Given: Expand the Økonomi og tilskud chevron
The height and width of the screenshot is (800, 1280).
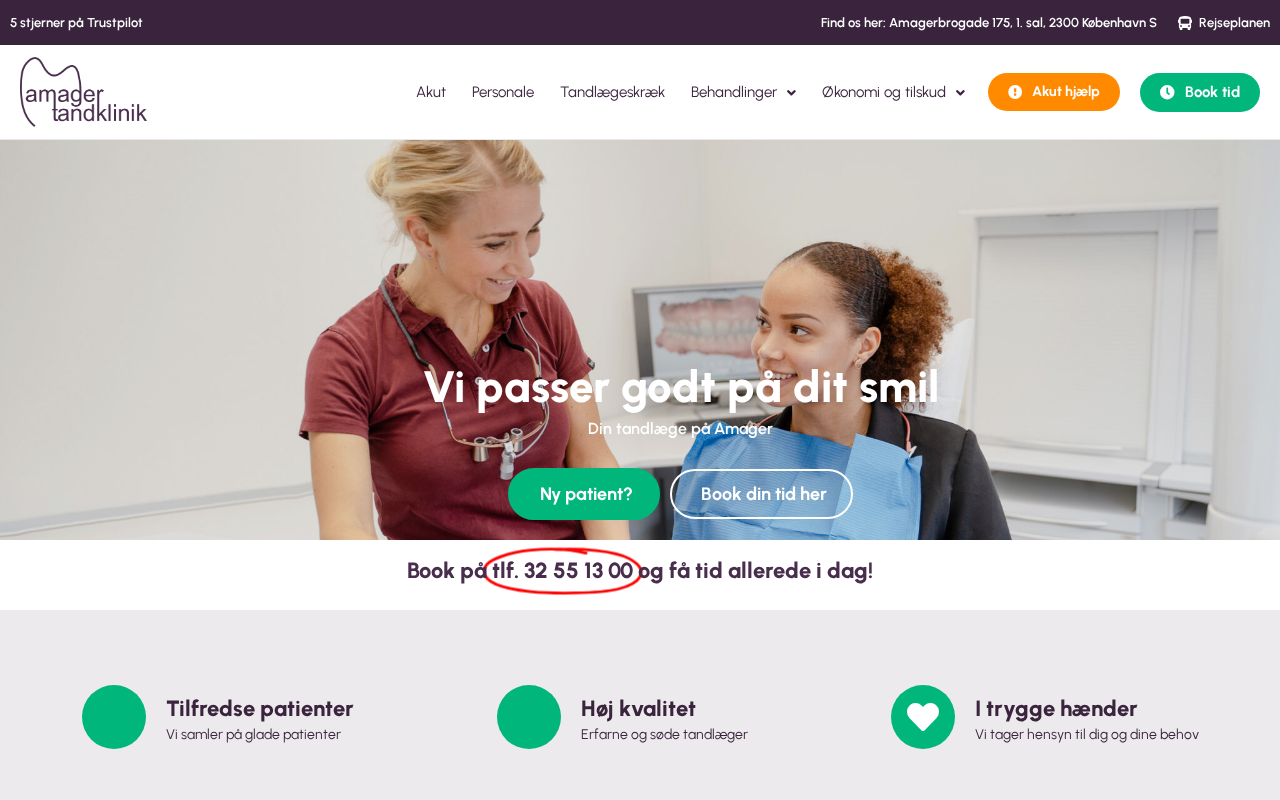Looking at the screenshot, I should [x=960, y=93].
